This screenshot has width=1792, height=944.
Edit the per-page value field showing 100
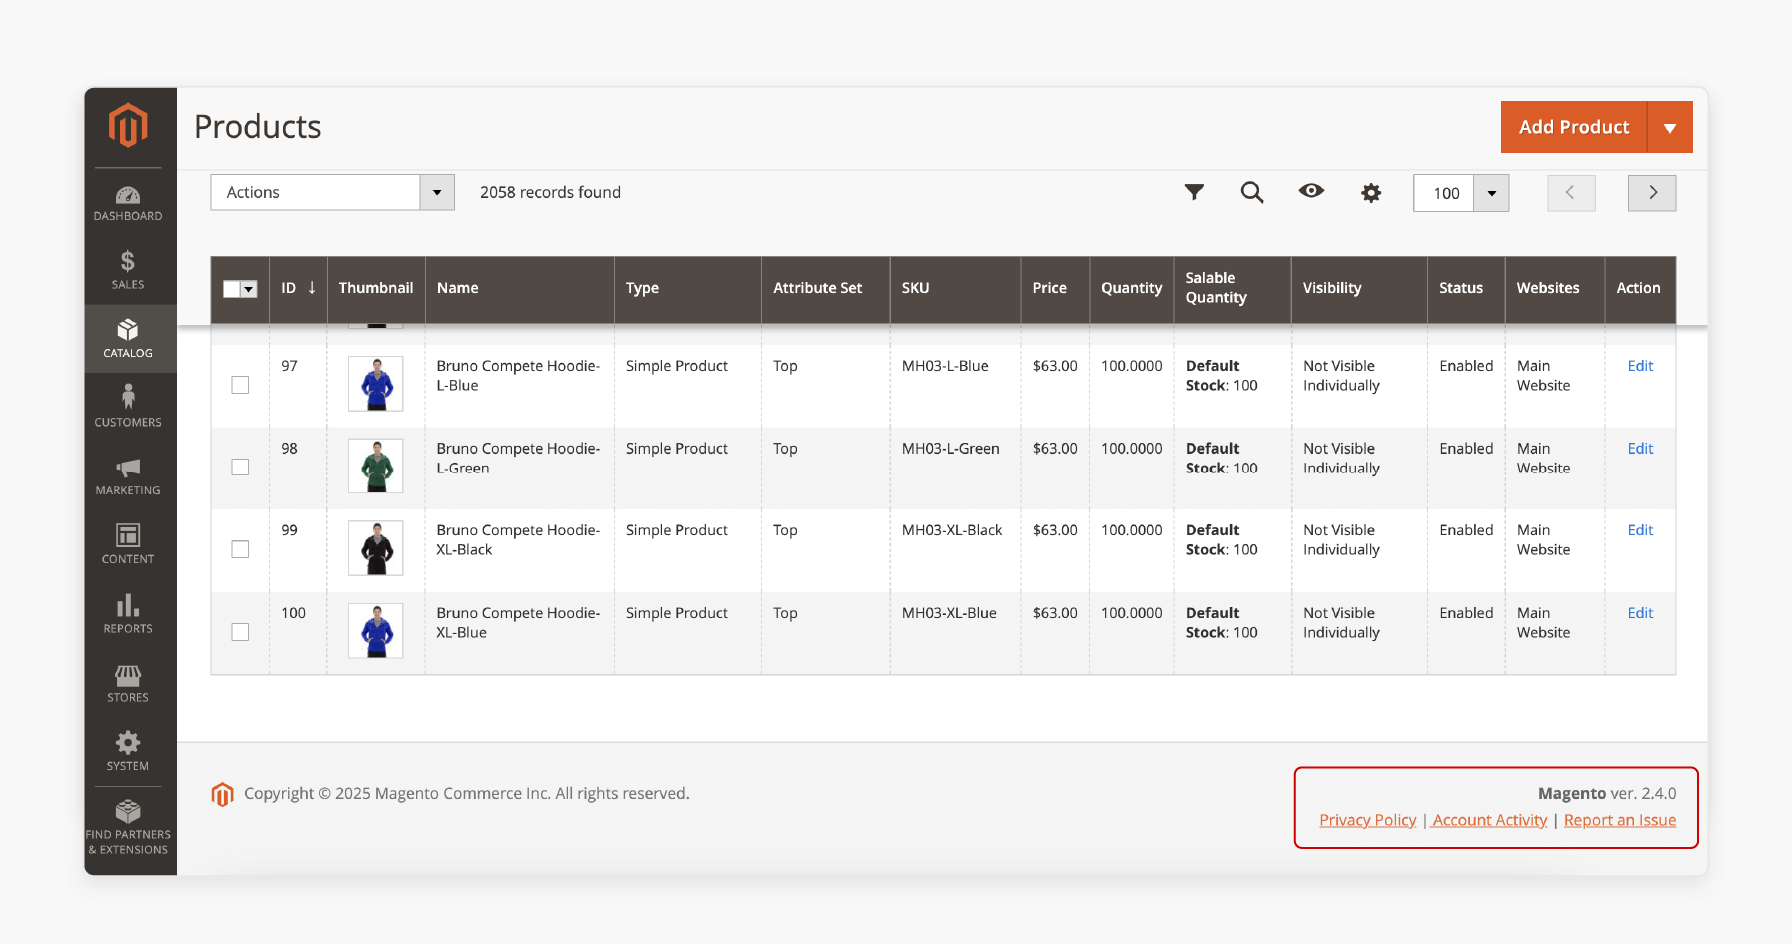click(x=1444, y=193)
